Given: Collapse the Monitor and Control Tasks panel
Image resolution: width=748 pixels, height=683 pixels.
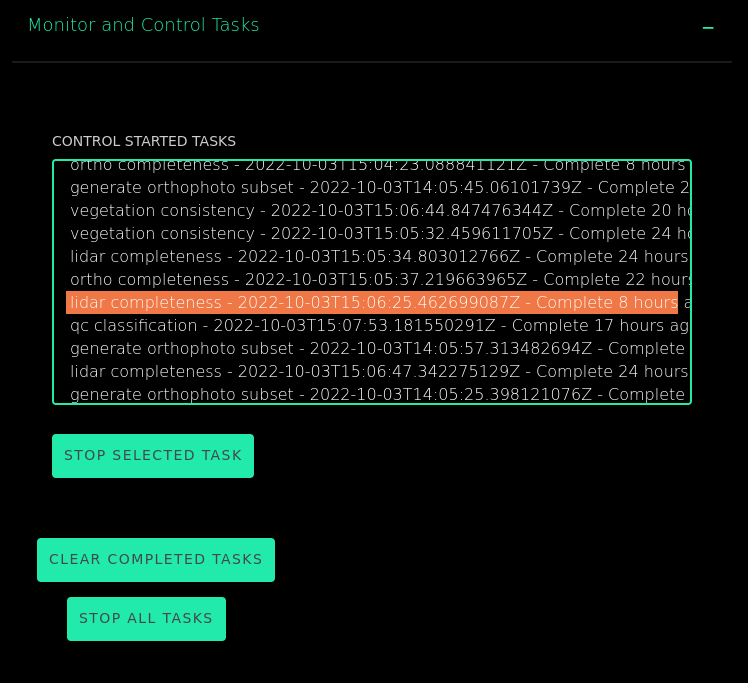Looking at the screenshot, I should [708, 28].
